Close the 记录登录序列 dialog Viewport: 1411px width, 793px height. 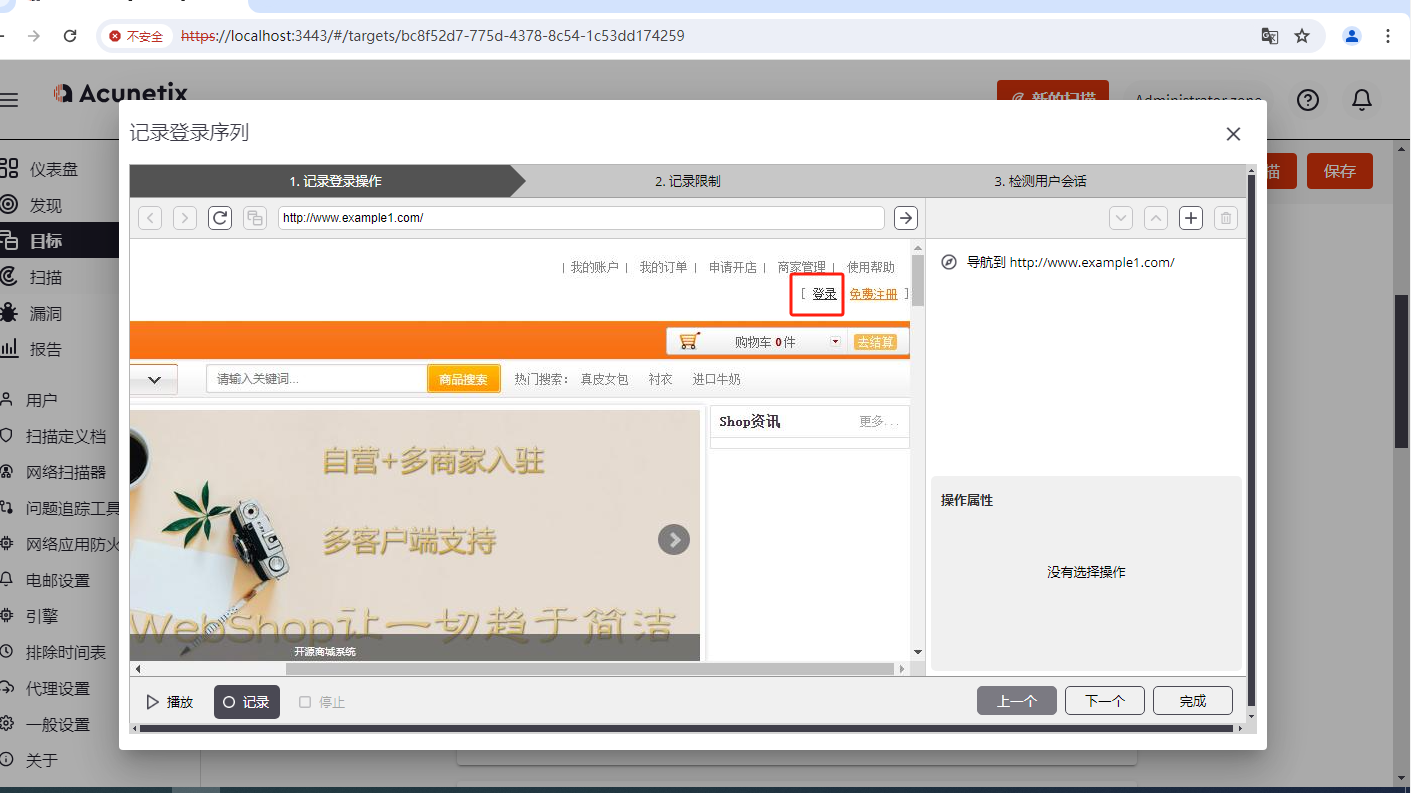[x=1233, y=134]
